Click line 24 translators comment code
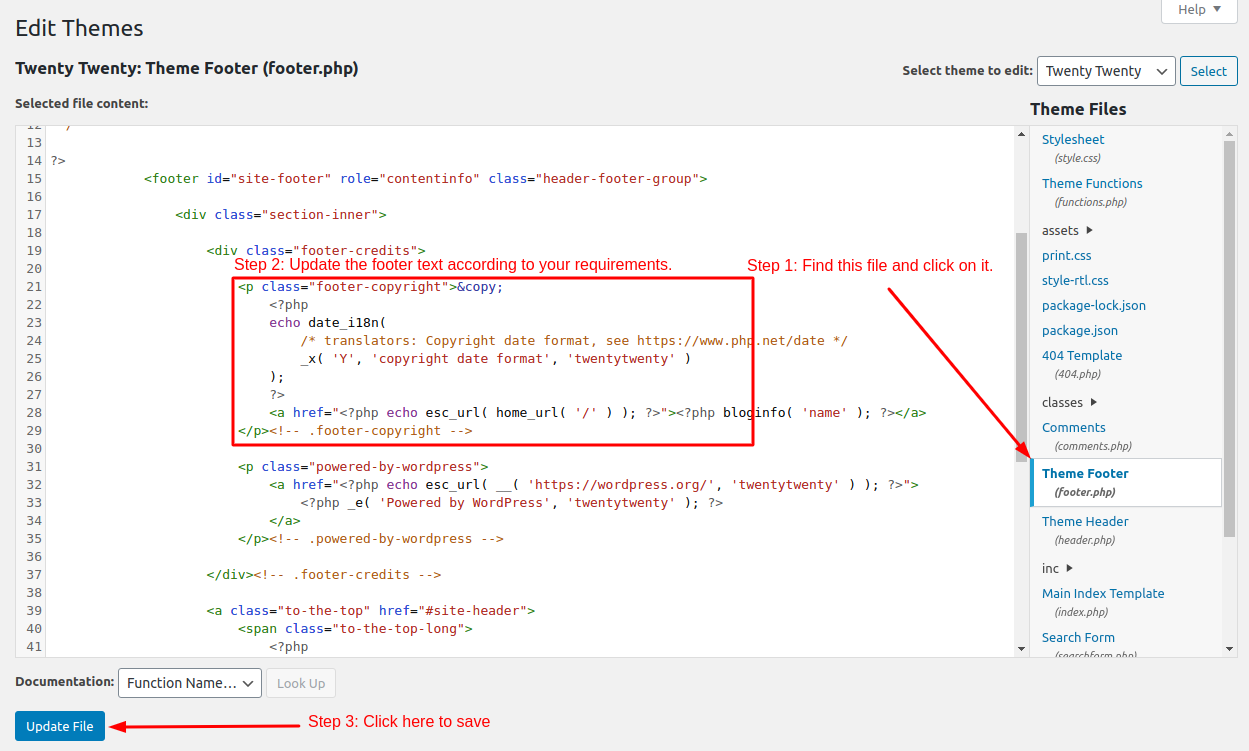This screenshot has height=751, width=1249. (574, 341)
